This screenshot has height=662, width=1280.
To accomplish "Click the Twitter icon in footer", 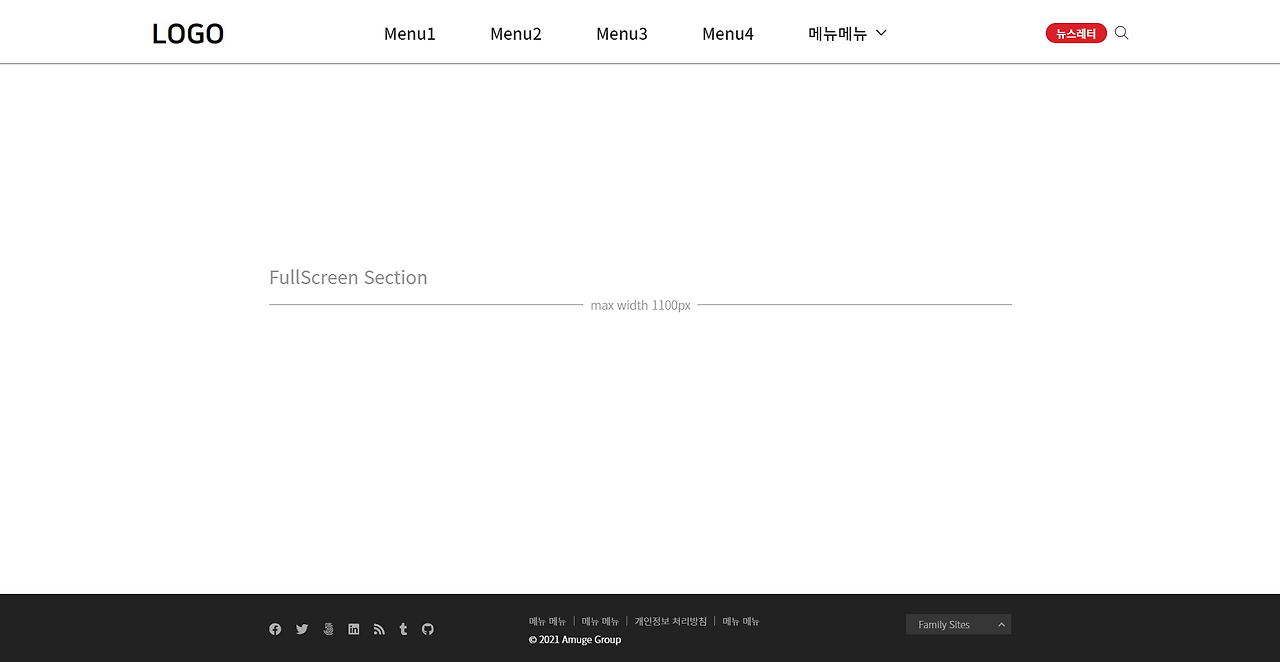I will [302, 628].
